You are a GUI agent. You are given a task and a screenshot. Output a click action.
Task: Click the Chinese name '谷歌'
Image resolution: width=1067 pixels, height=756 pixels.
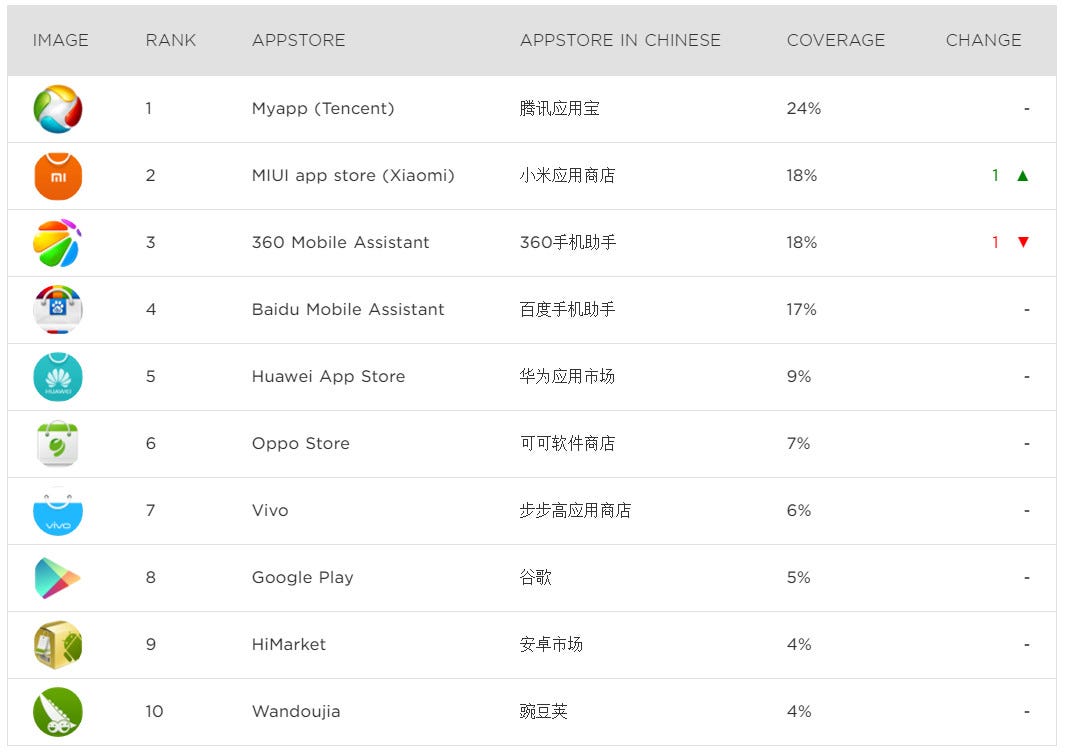pos(536,578)
